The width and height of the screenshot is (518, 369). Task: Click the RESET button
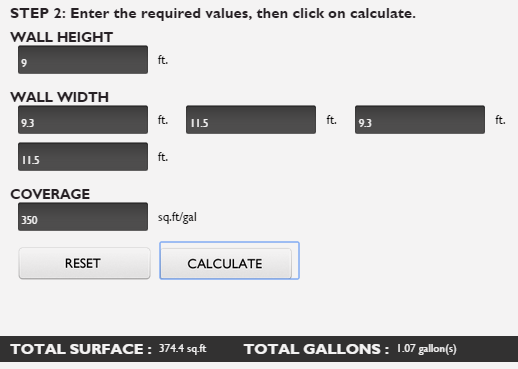tap(84, 263)
